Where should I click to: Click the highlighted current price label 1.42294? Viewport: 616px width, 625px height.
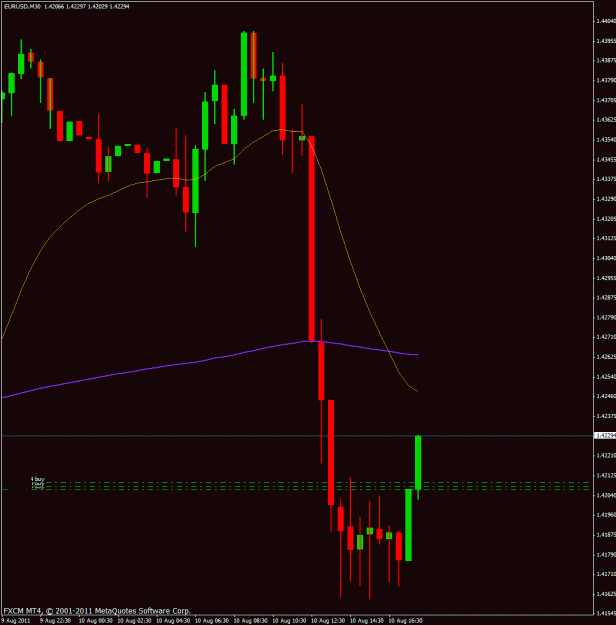click(605, 436)
